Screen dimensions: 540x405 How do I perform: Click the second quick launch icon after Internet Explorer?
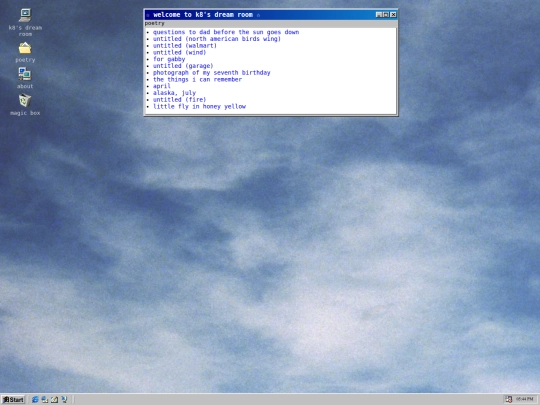45,399
